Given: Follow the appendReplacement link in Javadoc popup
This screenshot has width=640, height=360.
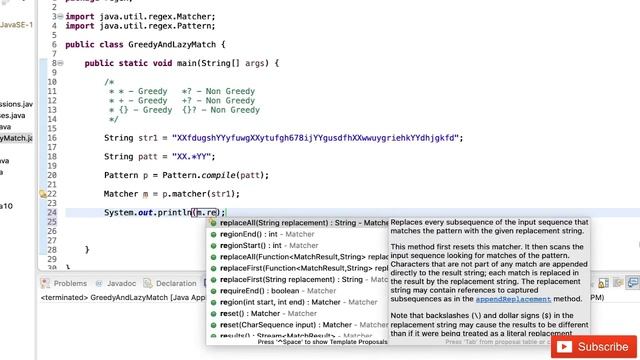Looking at the screenshot, I should point(513,299).
